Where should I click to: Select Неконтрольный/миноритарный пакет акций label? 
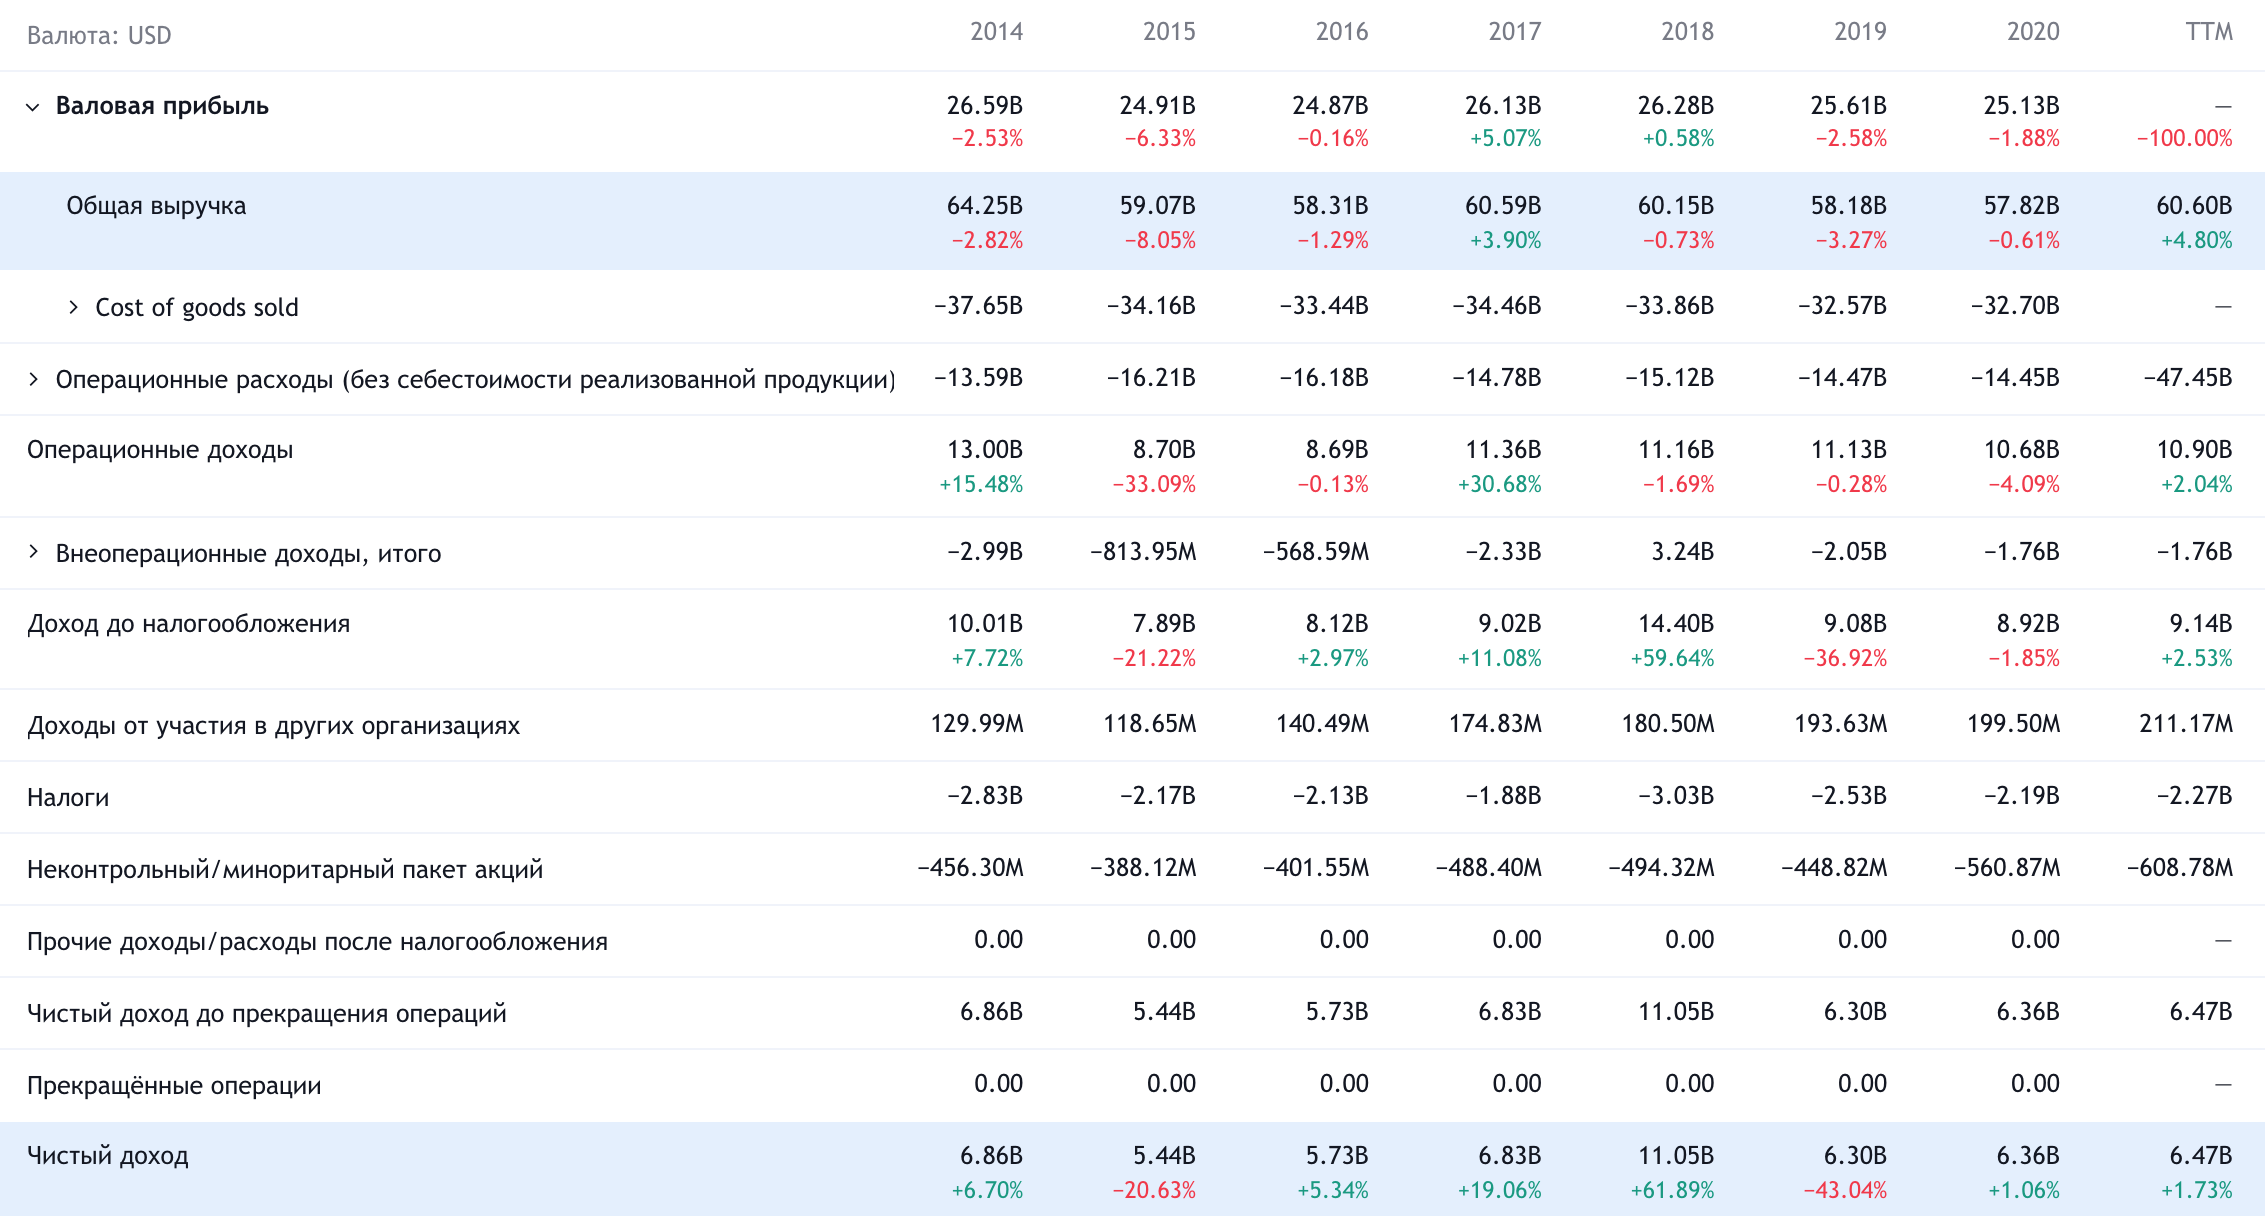285,870
